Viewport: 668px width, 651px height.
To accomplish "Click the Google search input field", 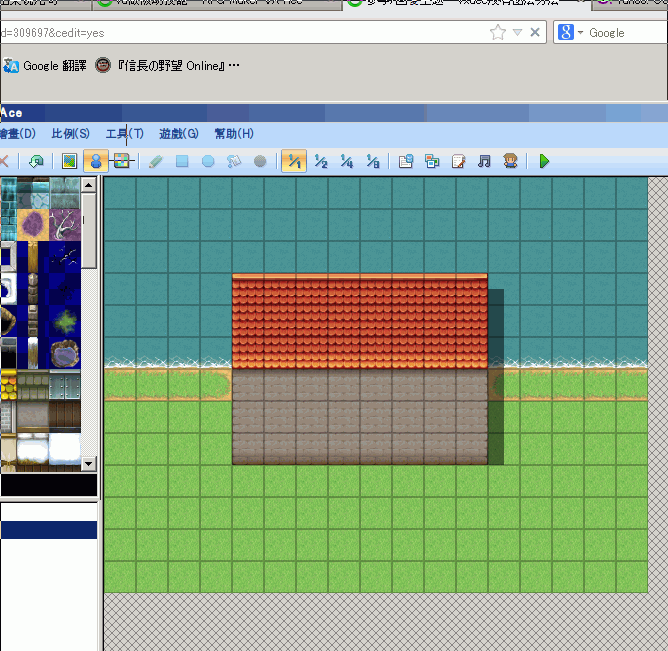I will (x=628, y=32).
